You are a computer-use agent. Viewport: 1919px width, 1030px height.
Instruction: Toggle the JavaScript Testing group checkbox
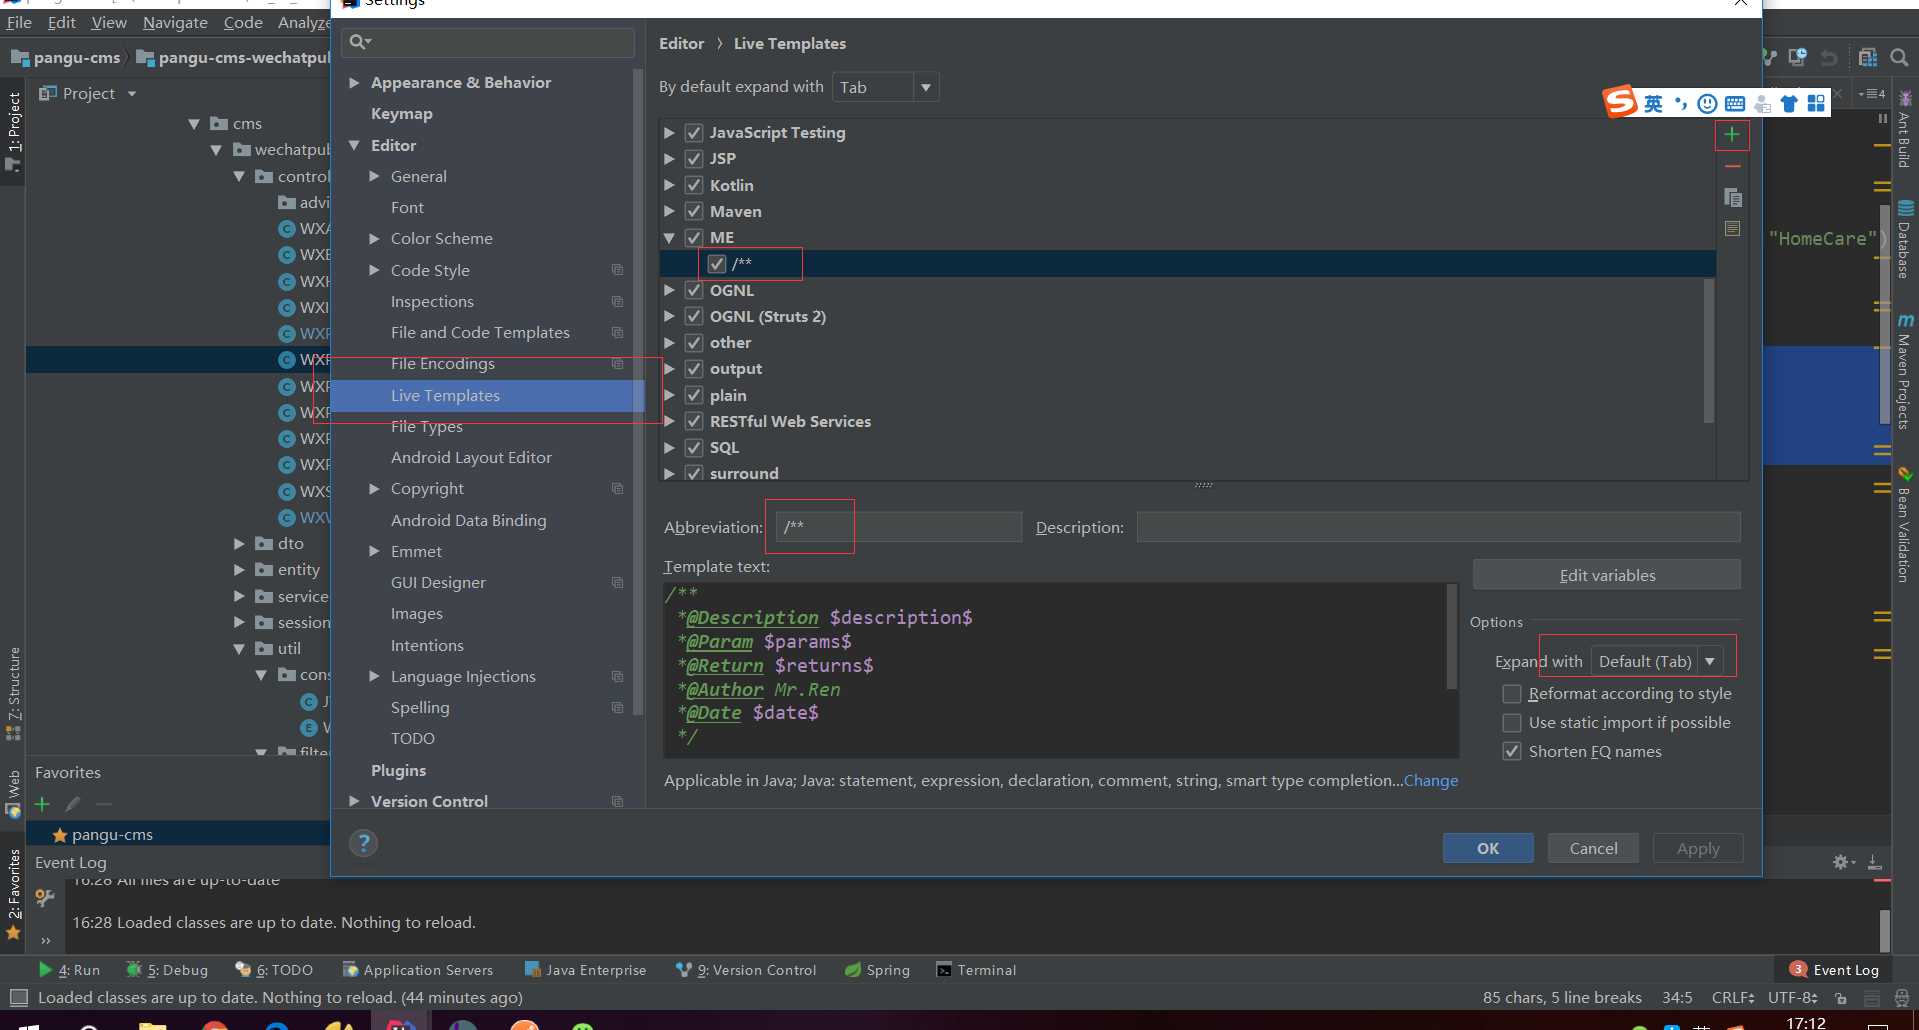tap(694, 132)
